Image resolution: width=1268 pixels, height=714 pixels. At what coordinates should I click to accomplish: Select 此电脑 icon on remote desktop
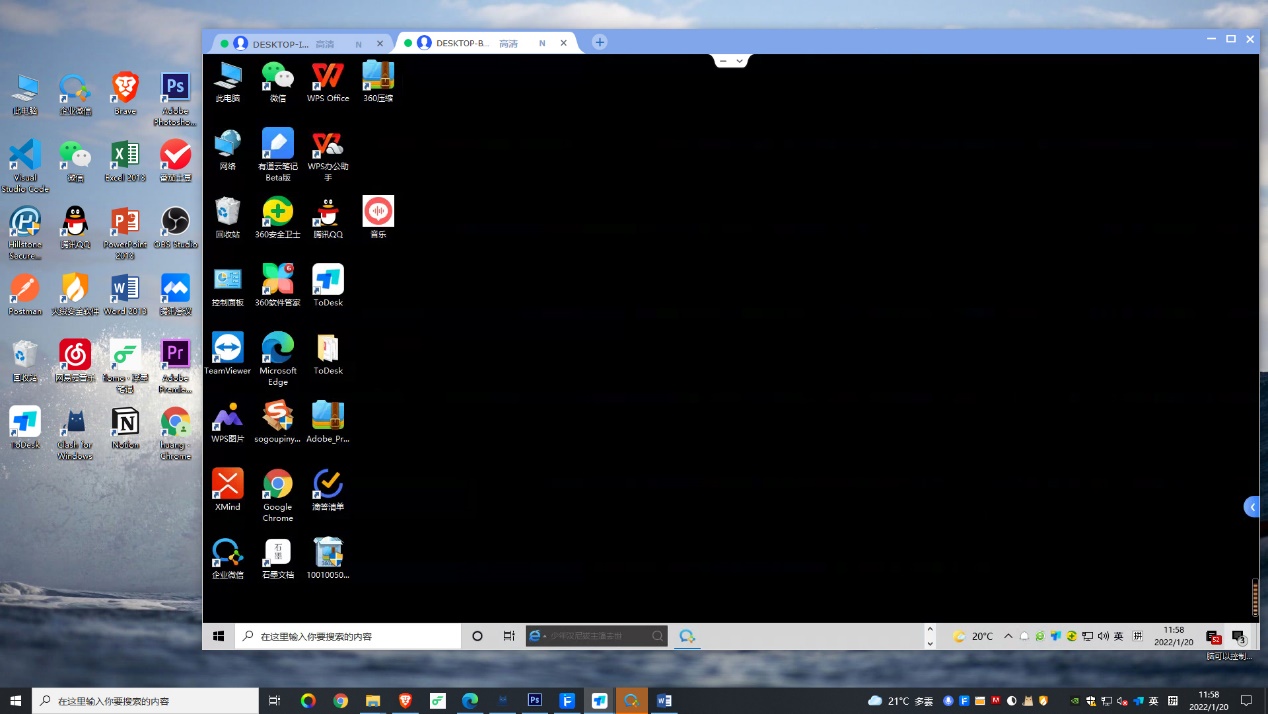228,81
